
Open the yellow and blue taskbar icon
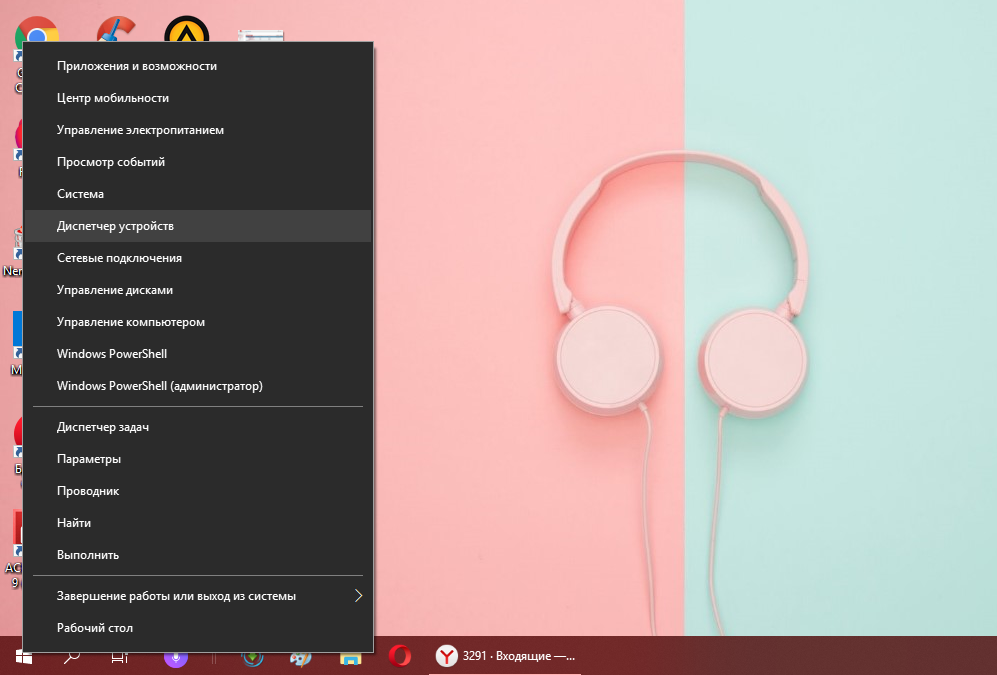tap(350, 658)
